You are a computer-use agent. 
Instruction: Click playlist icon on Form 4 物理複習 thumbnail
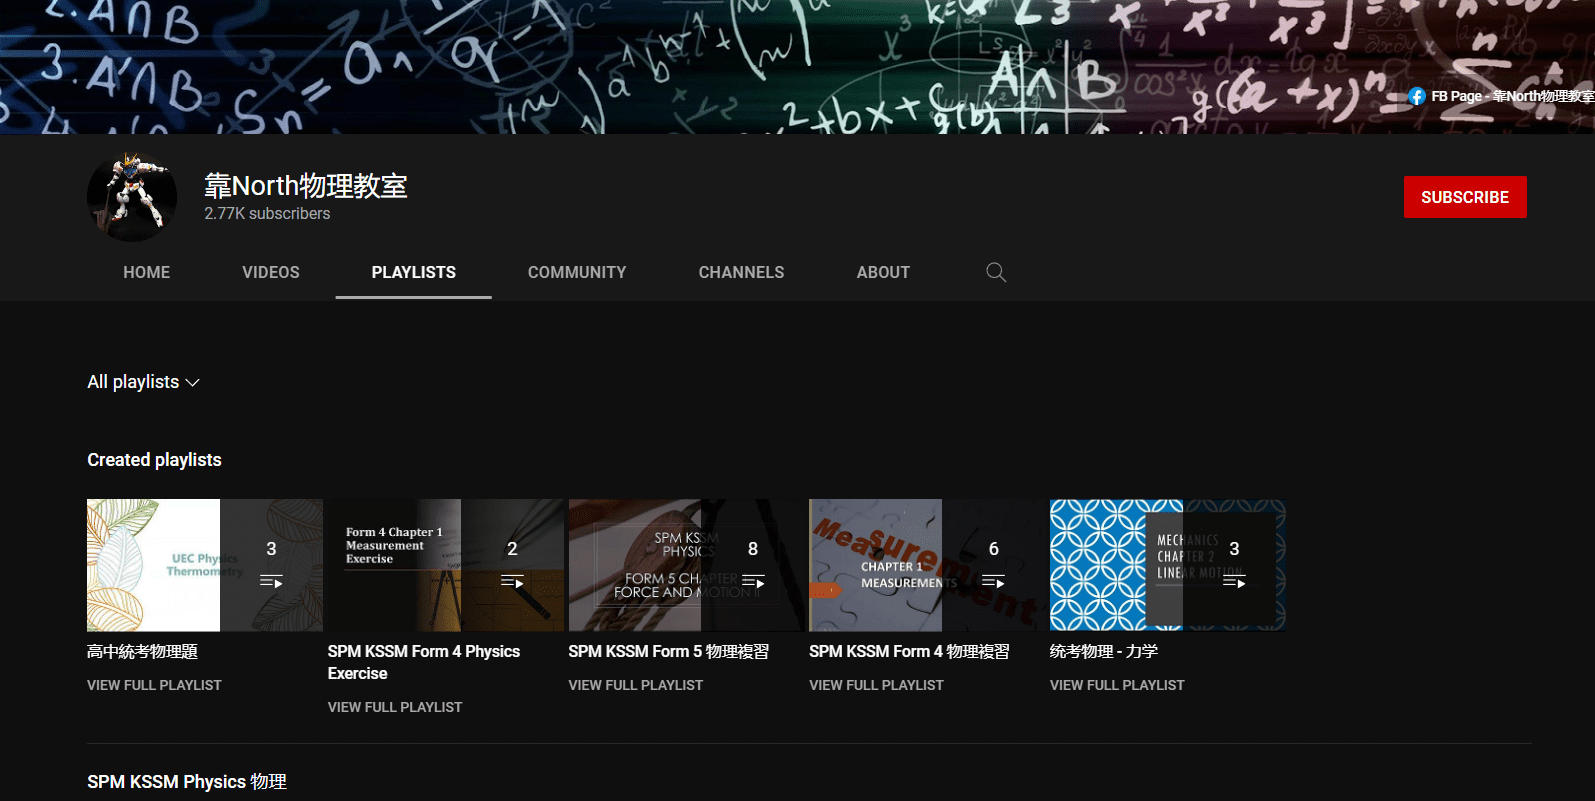993,581
